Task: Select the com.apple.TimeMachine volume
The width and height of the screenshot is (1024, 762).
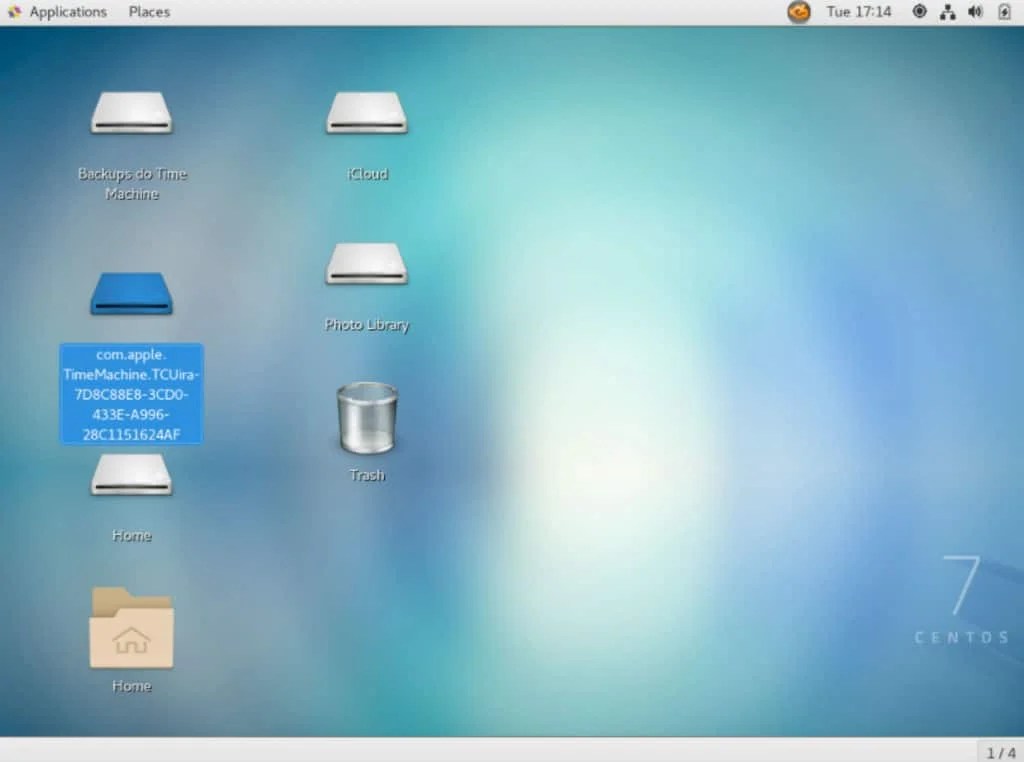Action: click(x=131, y=393)
